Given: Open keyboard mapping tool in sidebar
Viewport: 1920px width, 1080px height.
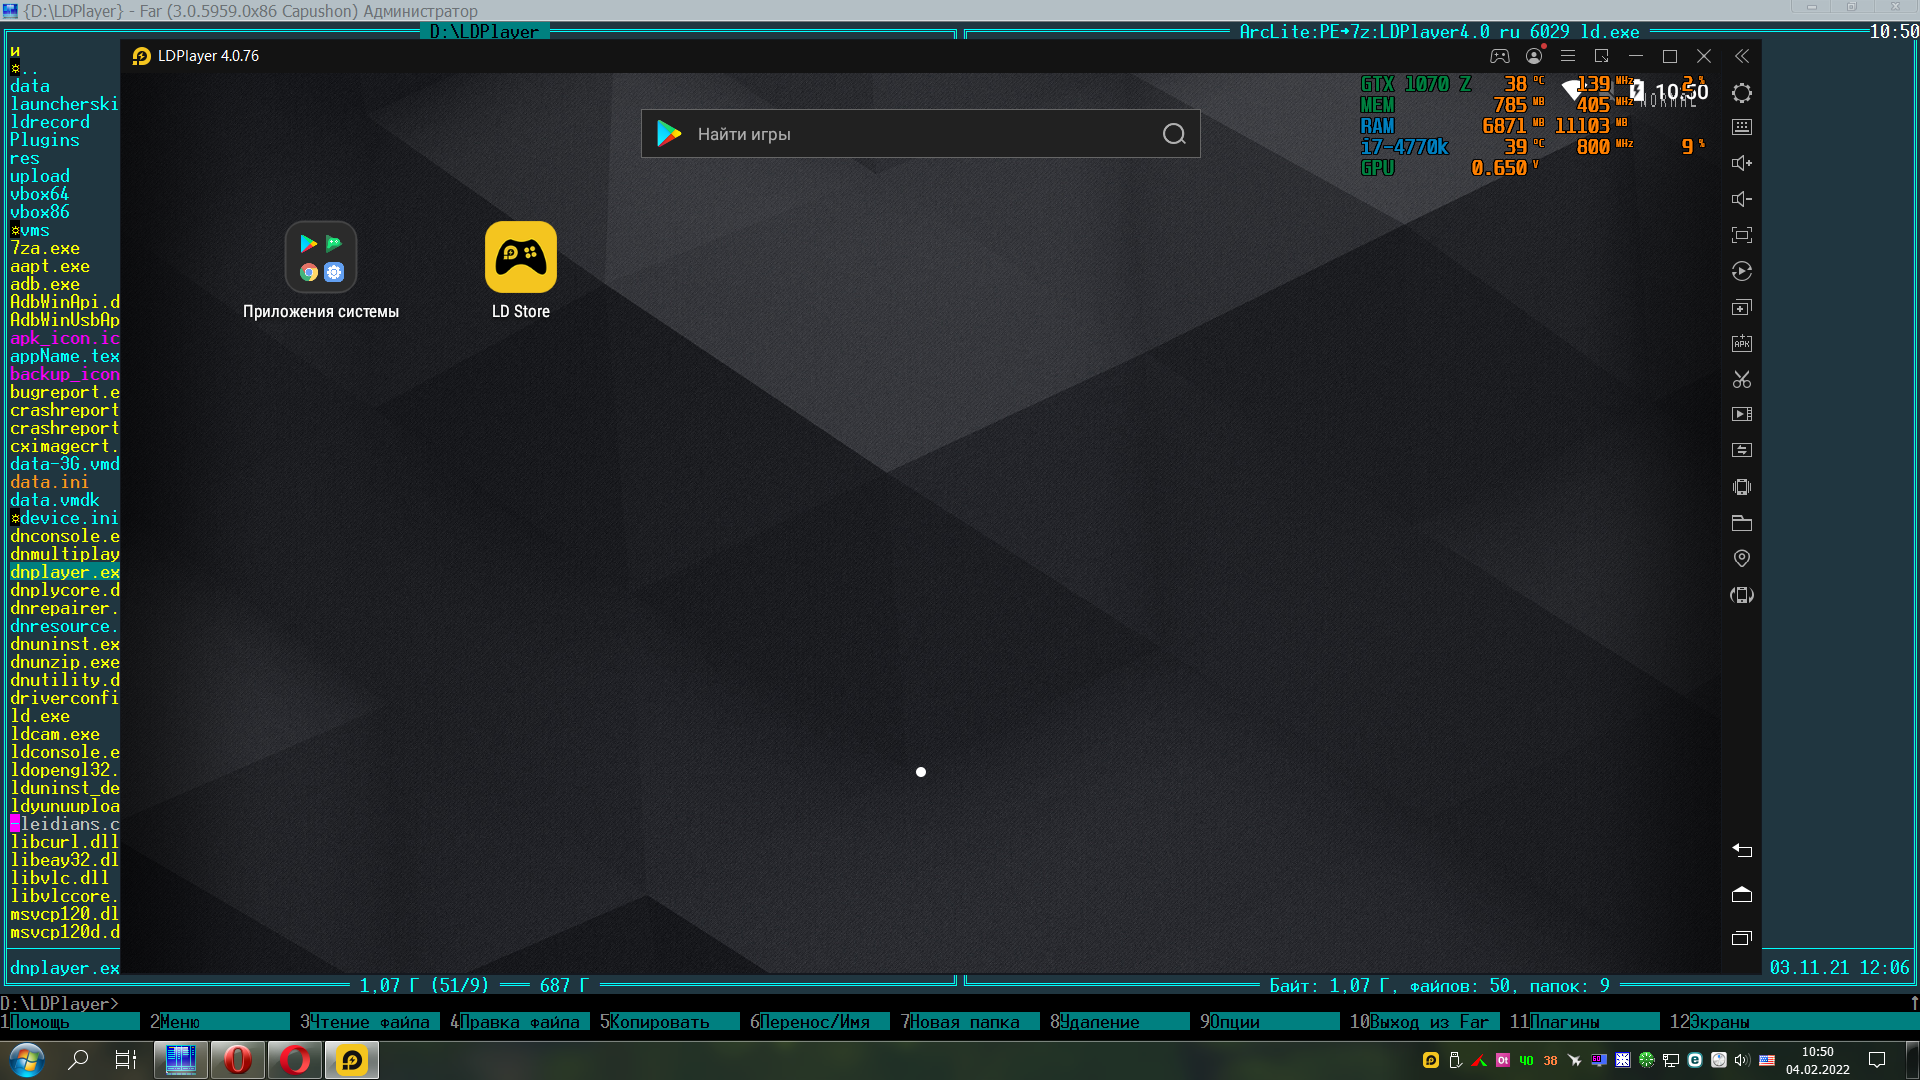Looking at the screenshot, I should click(x=1741, y=127).
